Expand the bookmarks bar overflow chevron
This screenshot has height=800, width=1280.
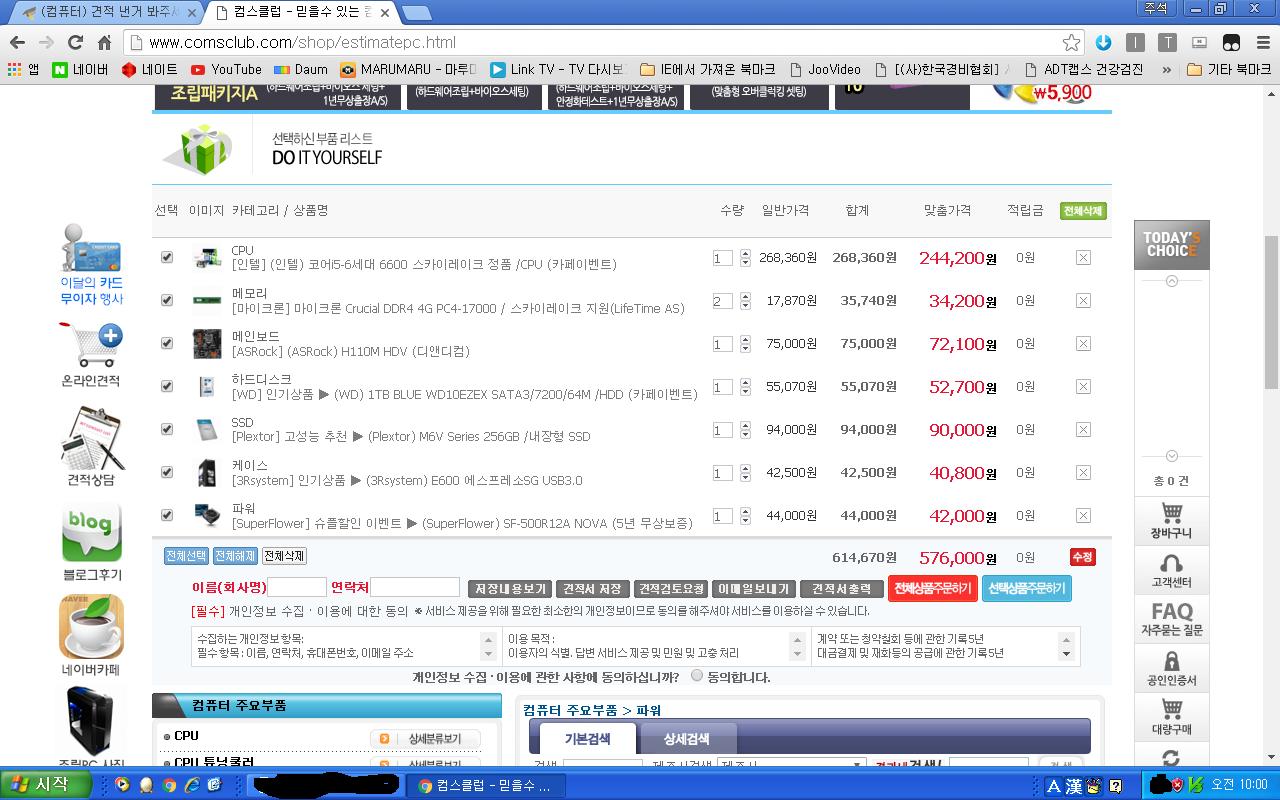pyautogui.click(x=1166, y=70)
